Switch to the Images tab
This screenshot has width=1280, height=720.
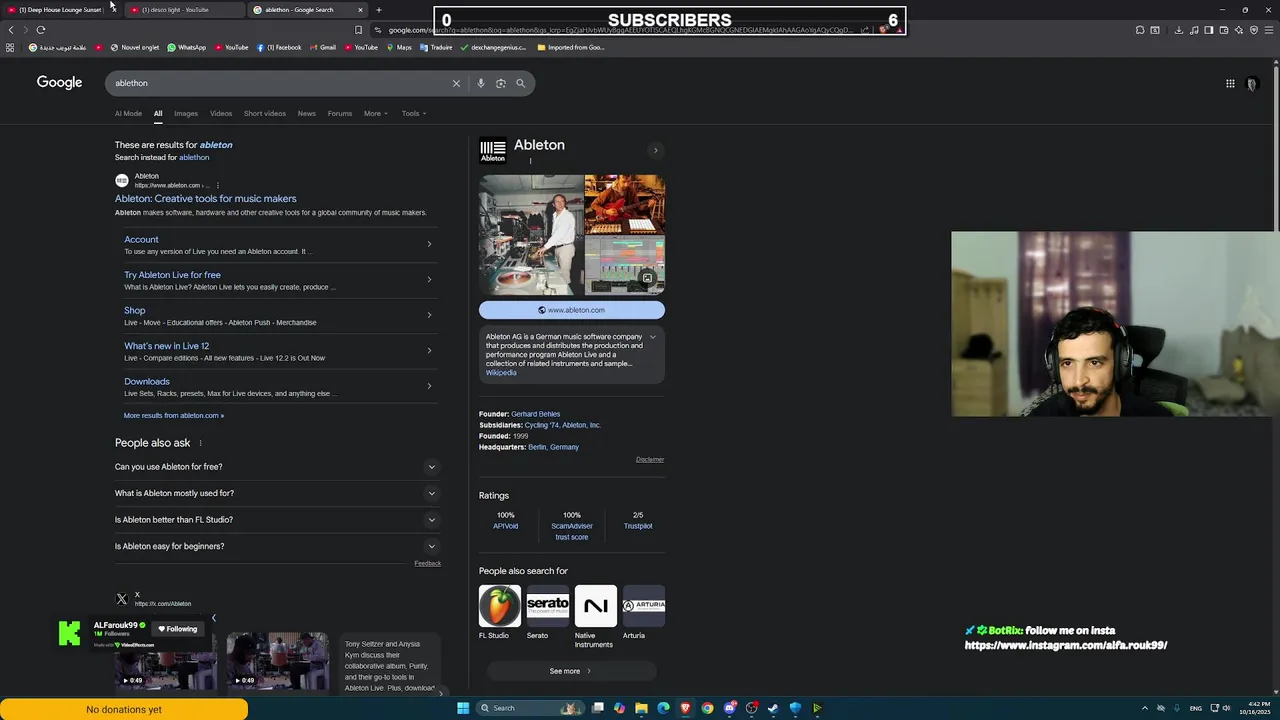click(x=186, y=113)
